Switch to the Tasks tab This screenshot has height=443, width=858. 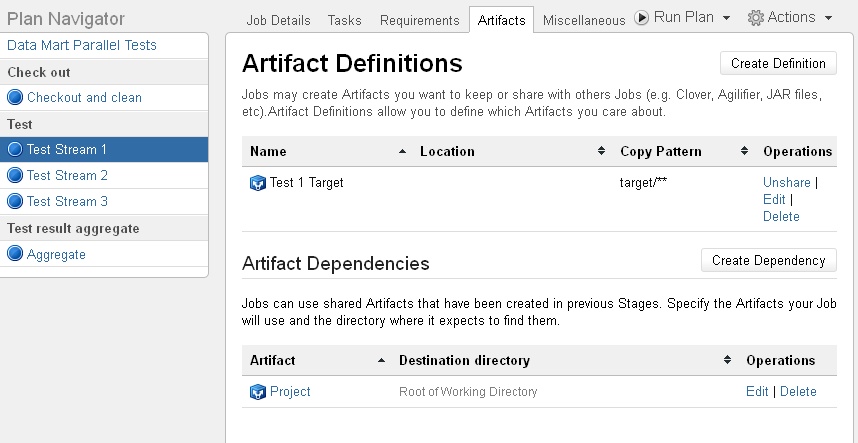pos(345,20)
